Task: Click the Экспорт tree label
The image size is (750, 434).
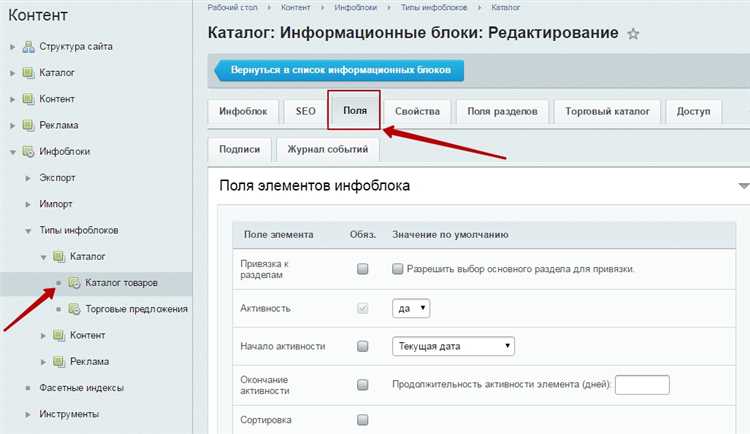Action: pyautogui.click(x=57, y=178)
